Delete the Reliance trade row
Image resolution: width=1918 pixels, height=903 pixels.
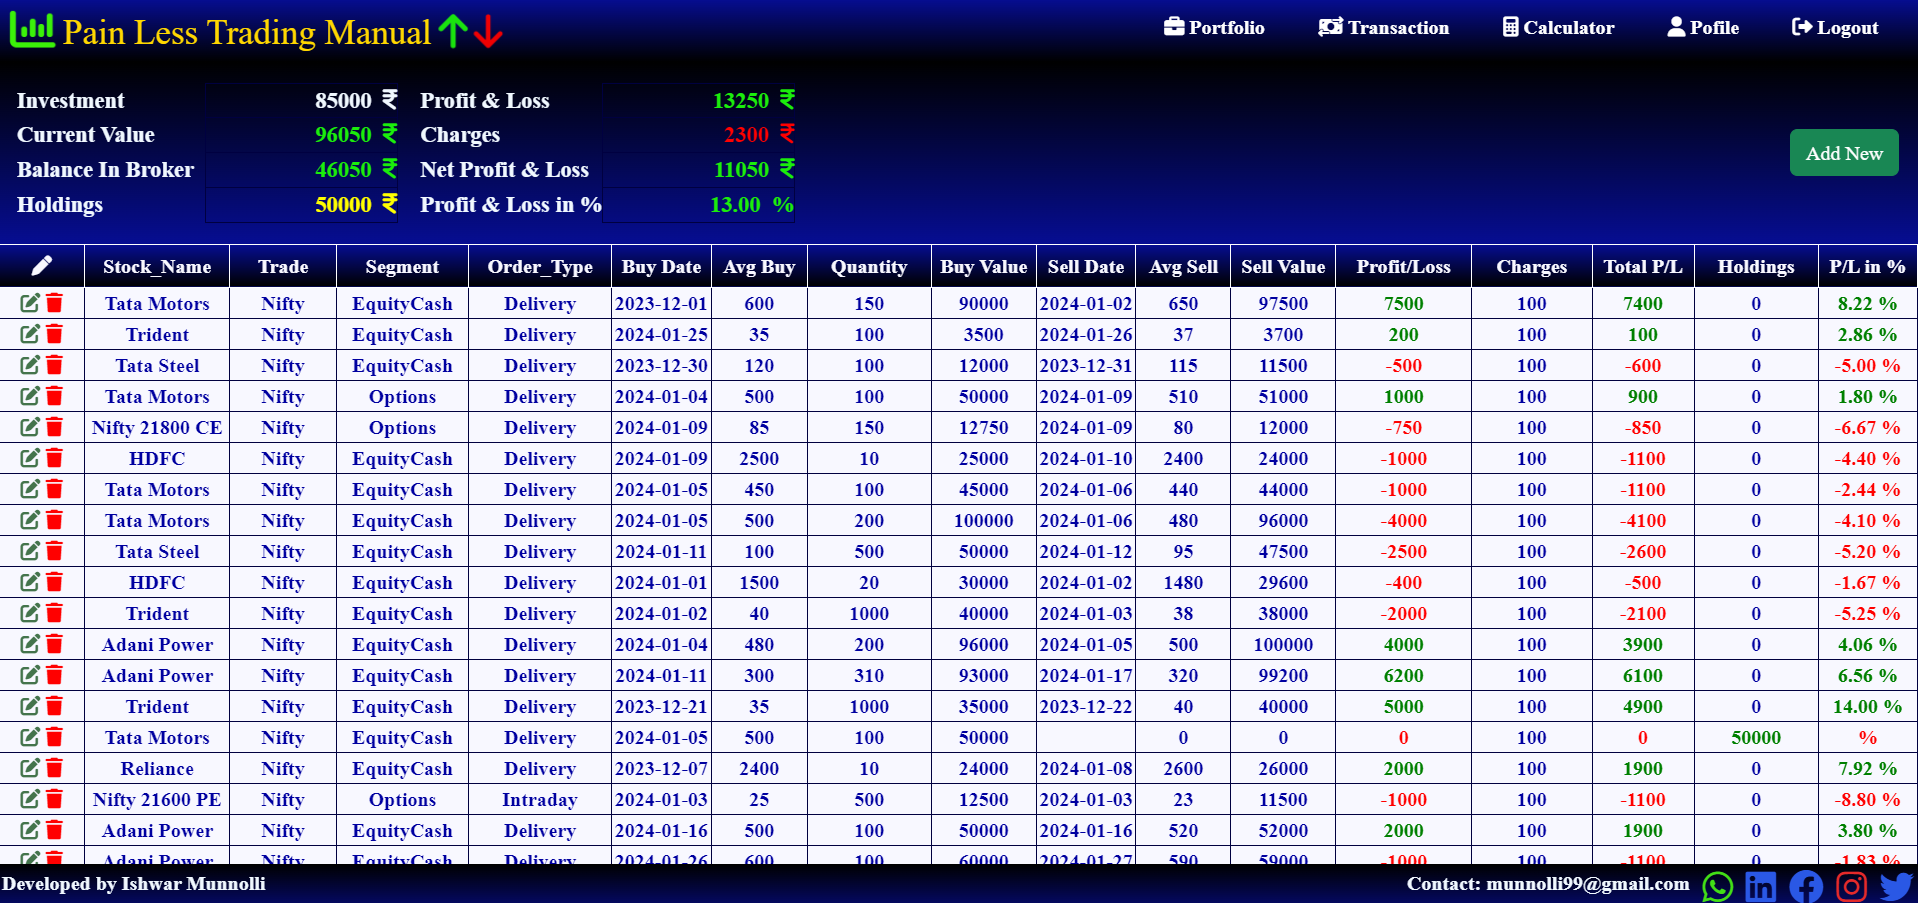click(x=54, y=768)
